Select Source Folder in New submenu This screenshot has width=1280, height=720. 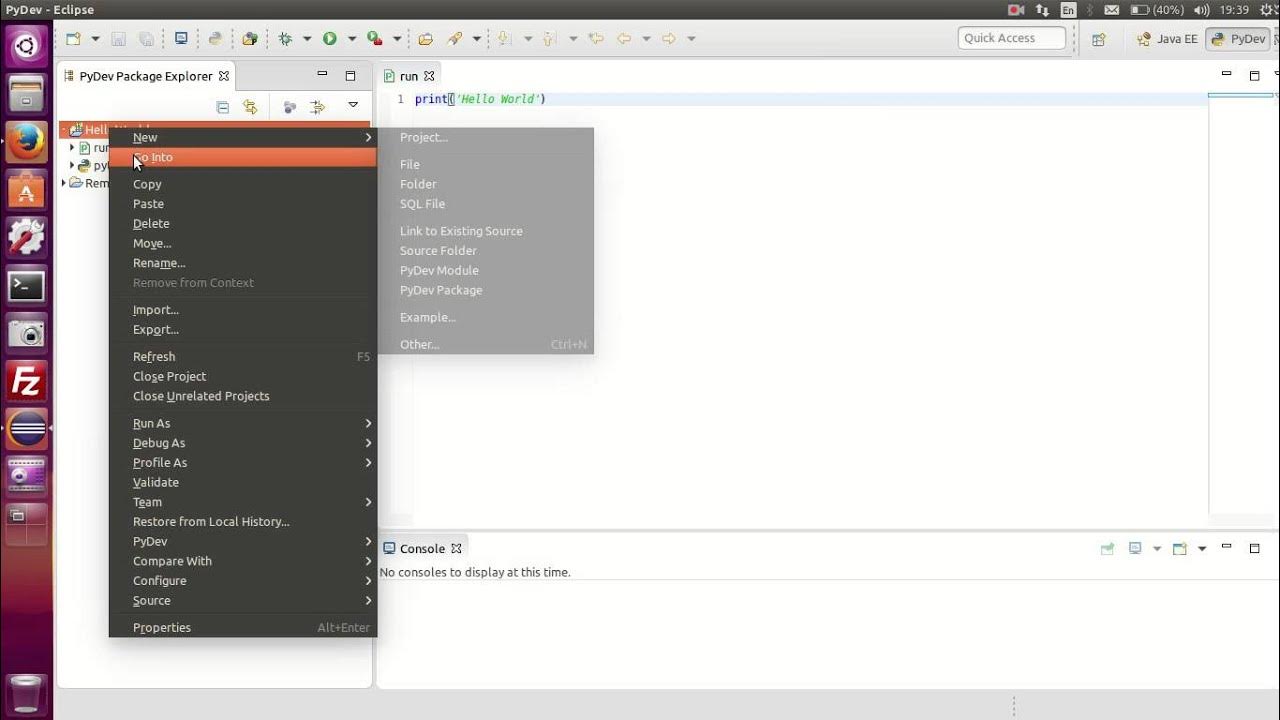[x=486, y=251]
